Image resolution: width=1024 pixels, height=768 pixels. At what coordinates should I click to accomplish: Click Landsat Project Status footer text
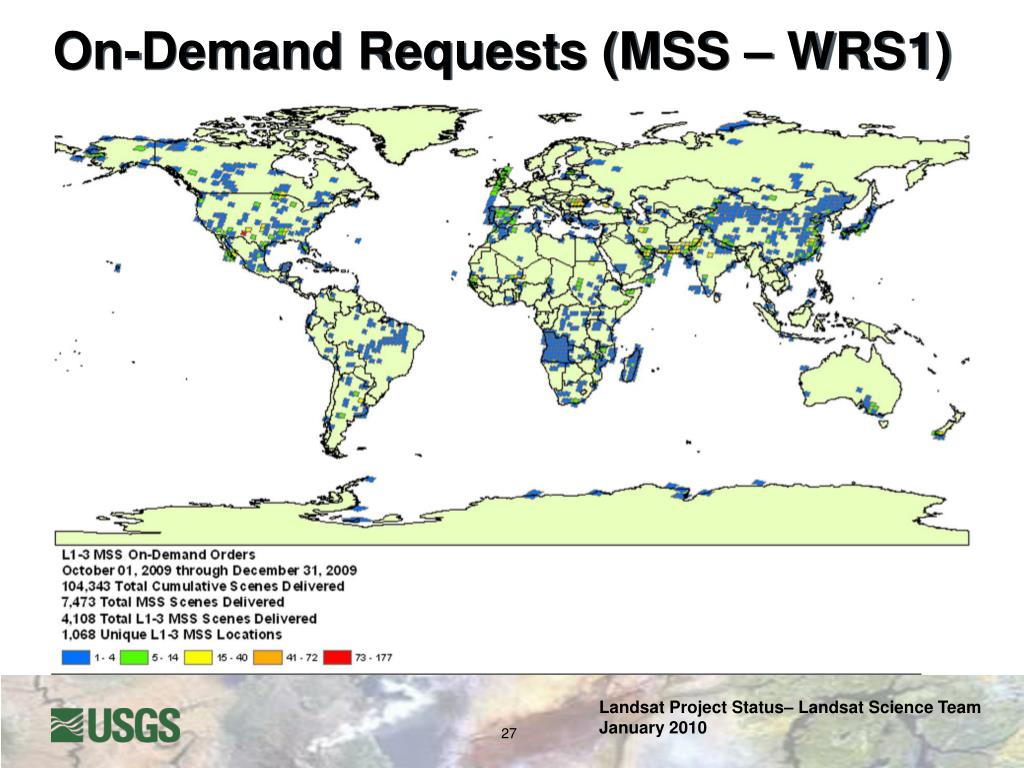[790, 707]
